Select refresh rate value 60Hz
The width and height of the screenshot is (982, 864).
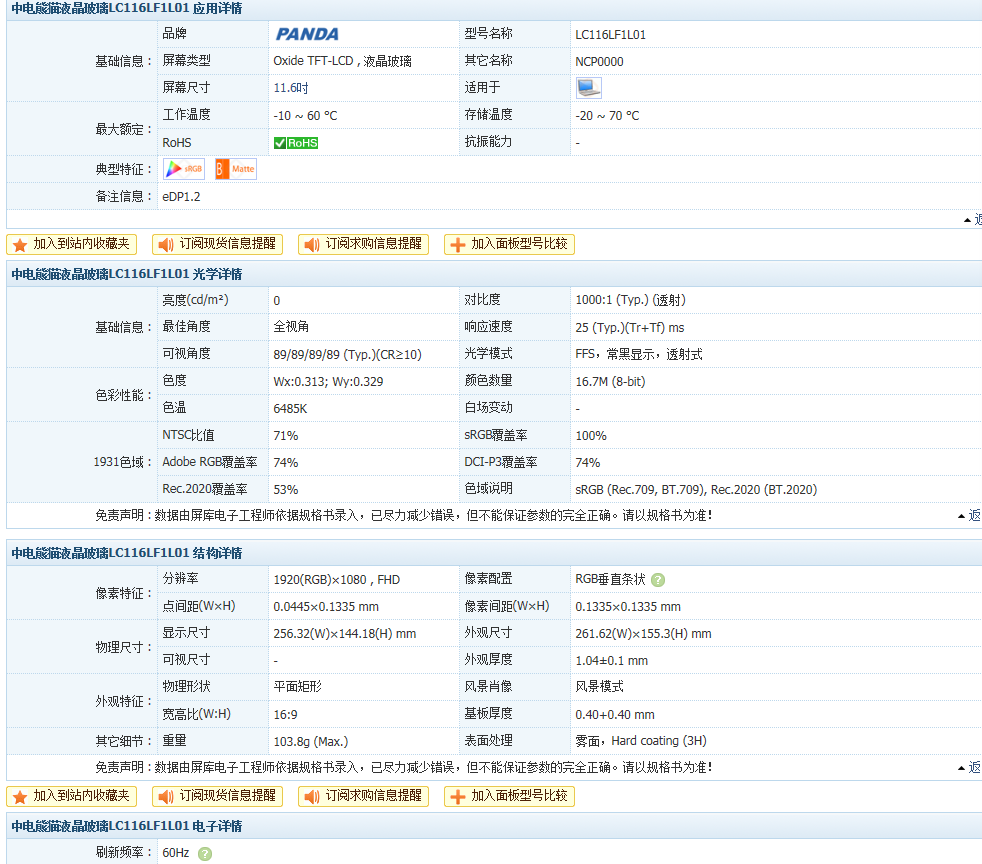point(175,853)
